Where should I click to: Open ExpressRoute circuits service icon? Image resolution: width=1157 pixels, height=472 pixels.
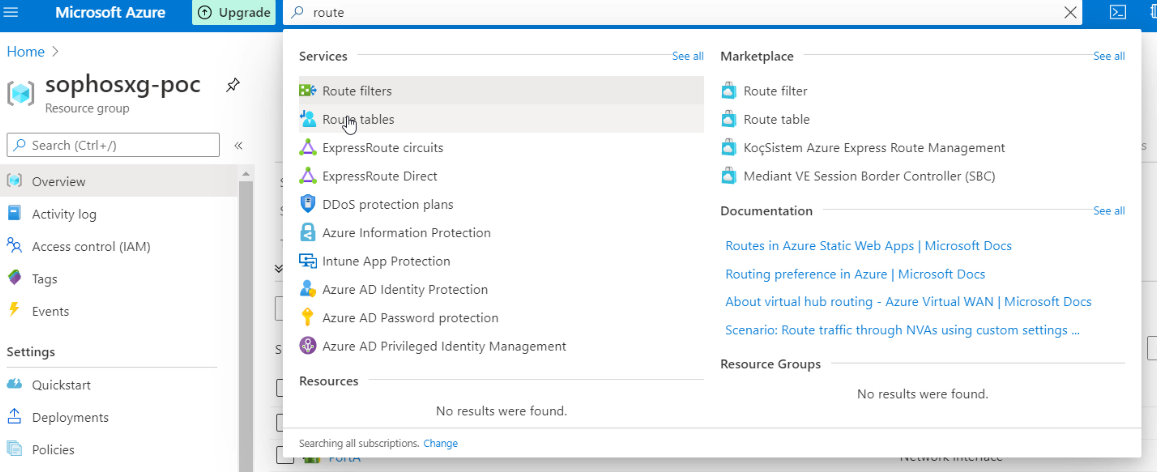tap(308, 148)
